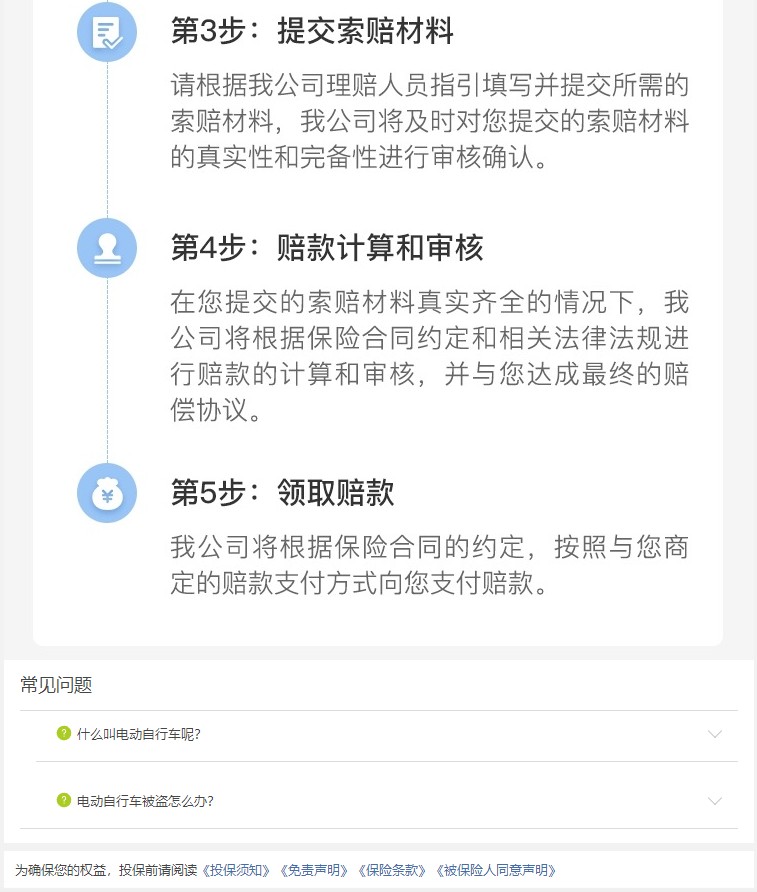Click the green question mark beside 什么叫电动自行车呢
Viewport: 757px width, 892px height.
(64, 733)
